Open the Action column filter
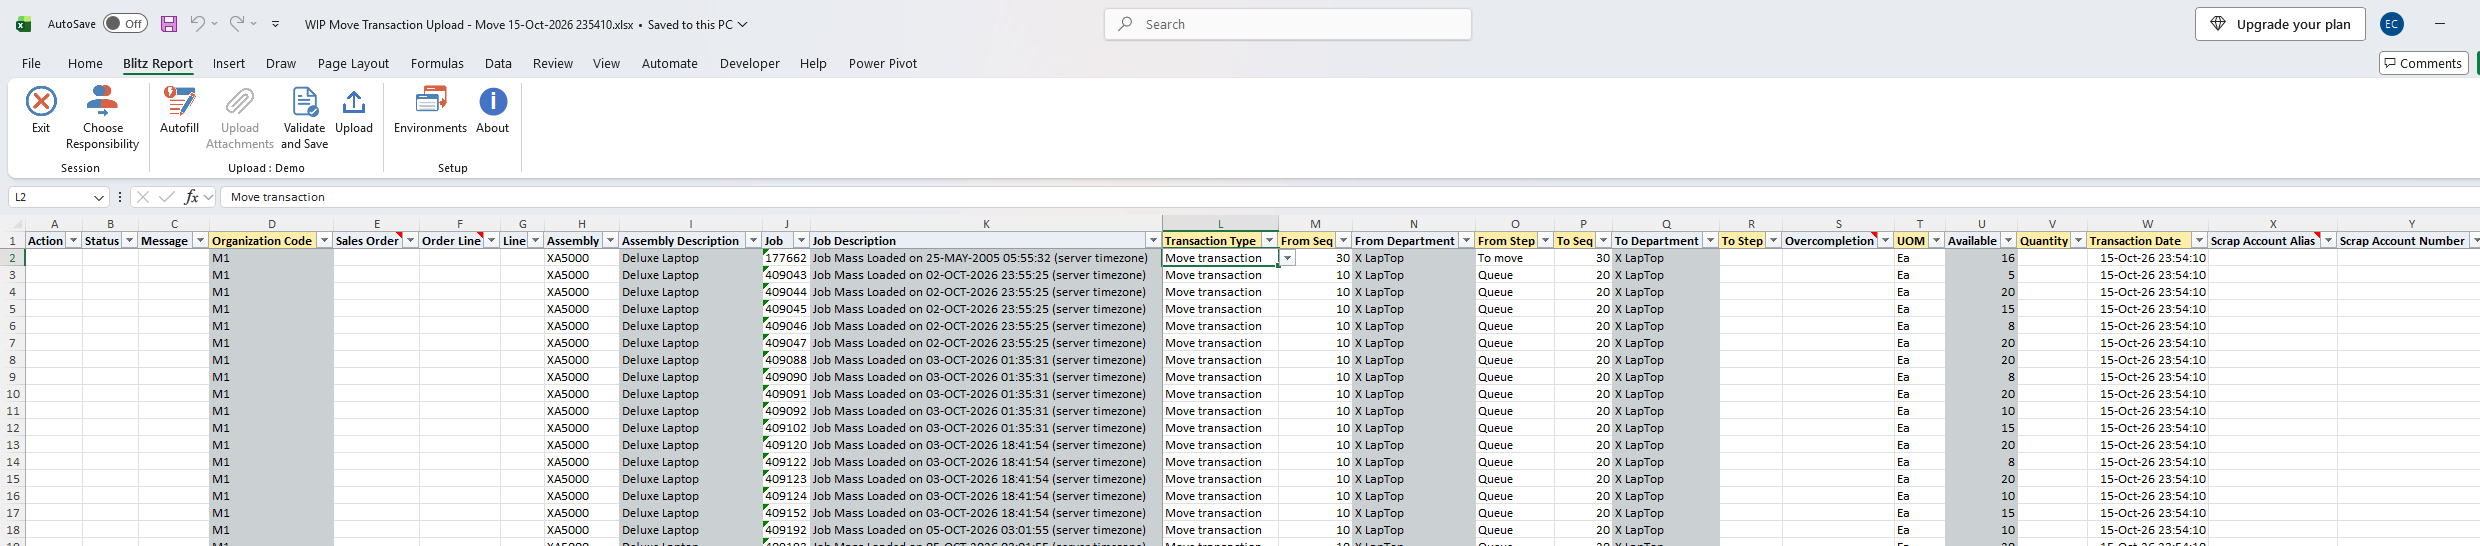 click(x=73, y=241)
